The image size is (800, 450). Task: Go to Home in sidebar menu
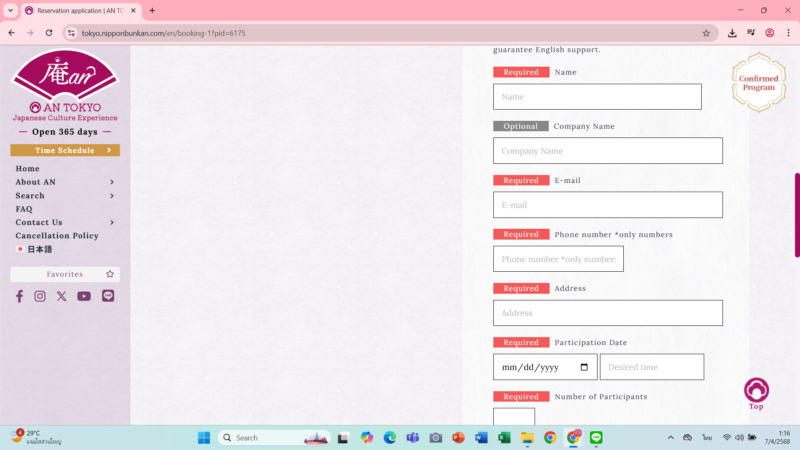click(28, 169)
